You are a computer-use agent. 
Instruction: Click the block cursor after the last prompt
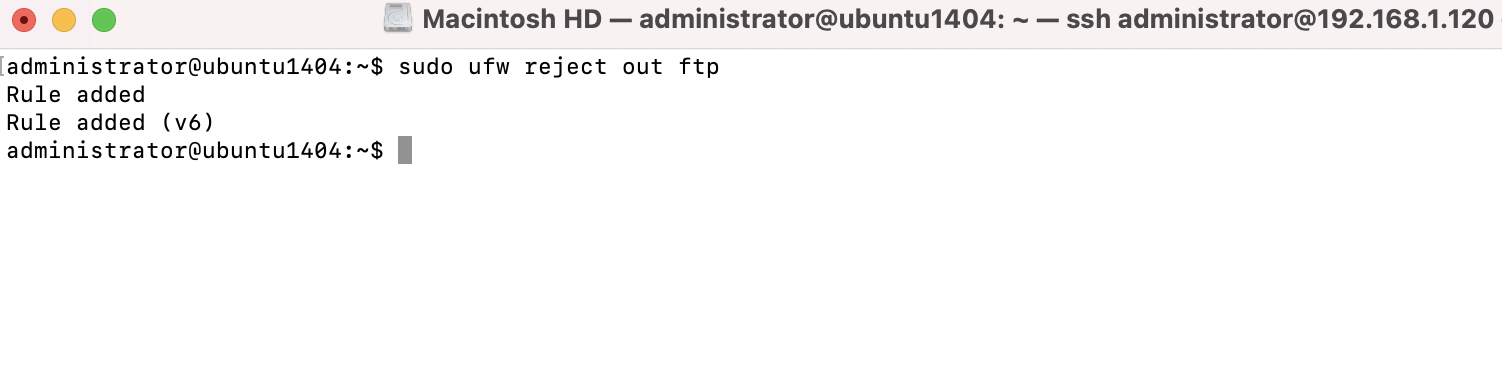pyautogui.click(x=405, y=151)
